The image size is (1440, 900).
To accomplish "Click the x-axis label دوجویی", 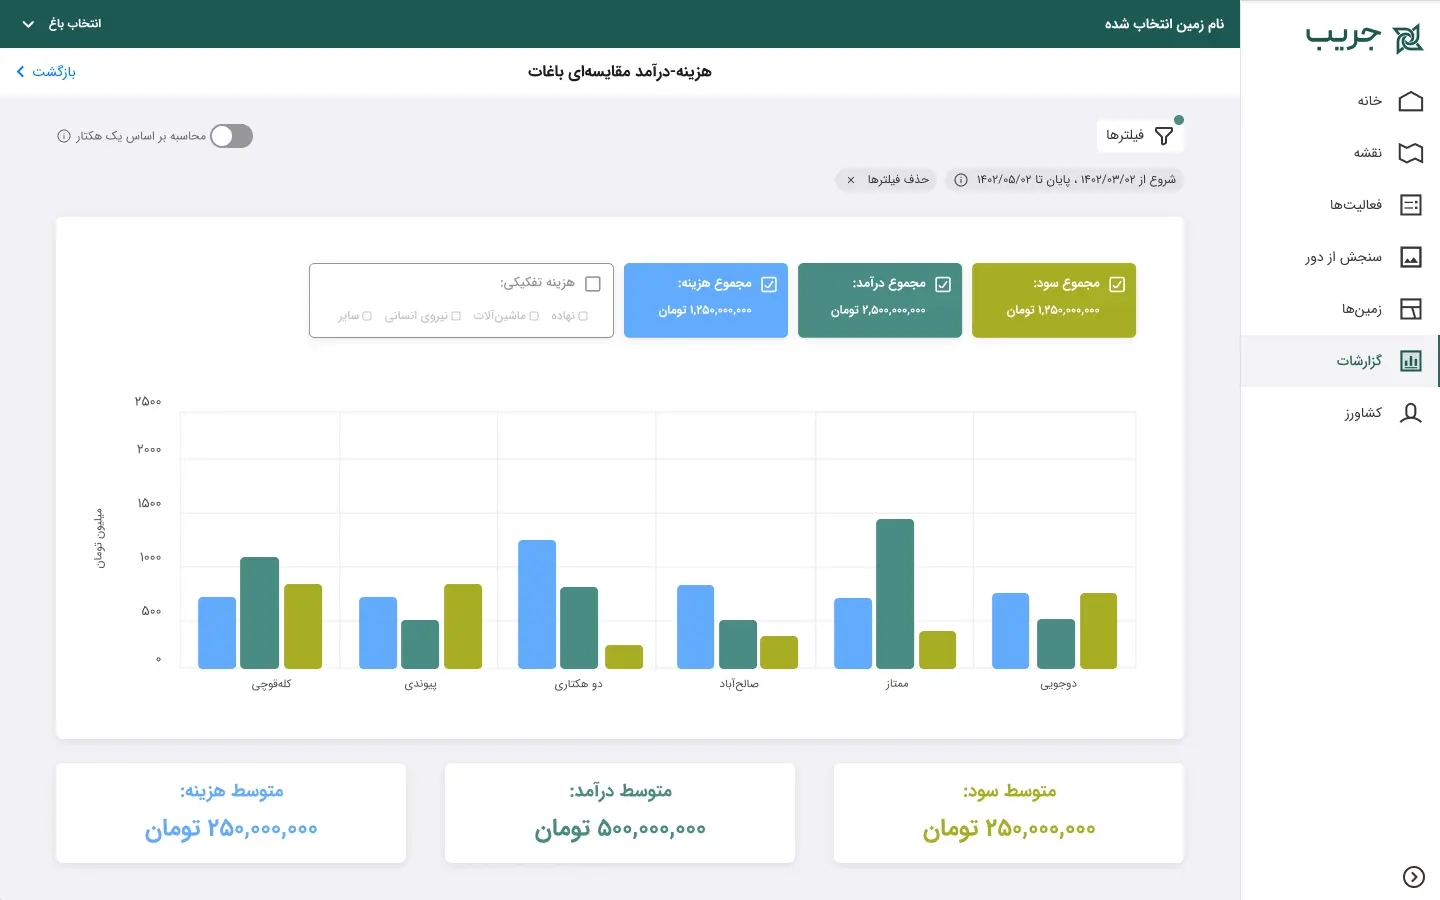I will [x=1058, y=684].
